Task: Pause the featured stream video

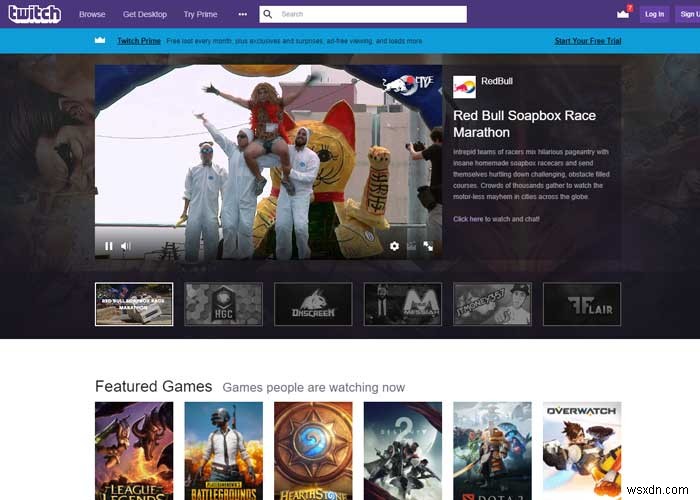Action: click(108, 246)
